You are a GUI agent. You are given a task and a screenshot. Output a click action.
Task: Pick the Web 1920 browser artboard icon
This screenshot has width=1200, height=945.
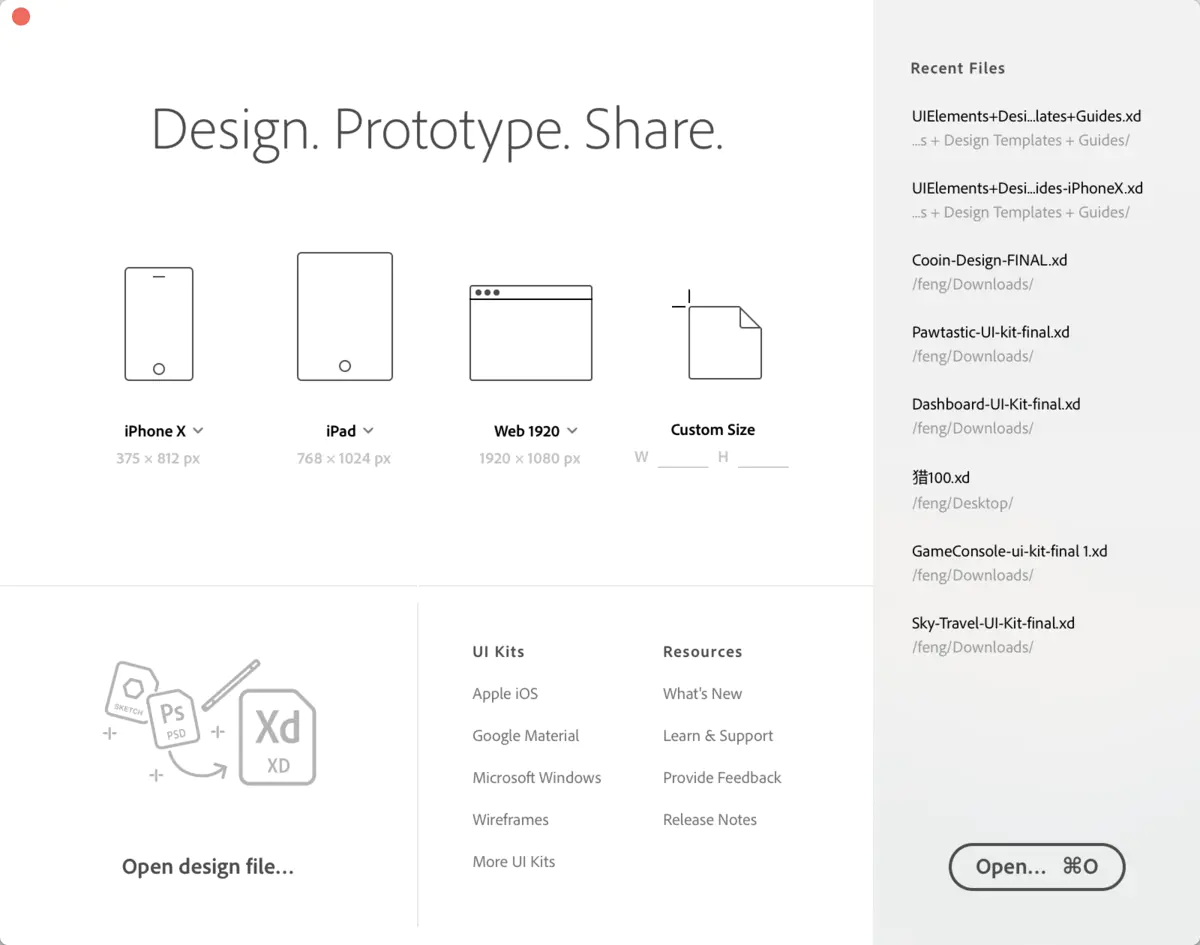531,333
